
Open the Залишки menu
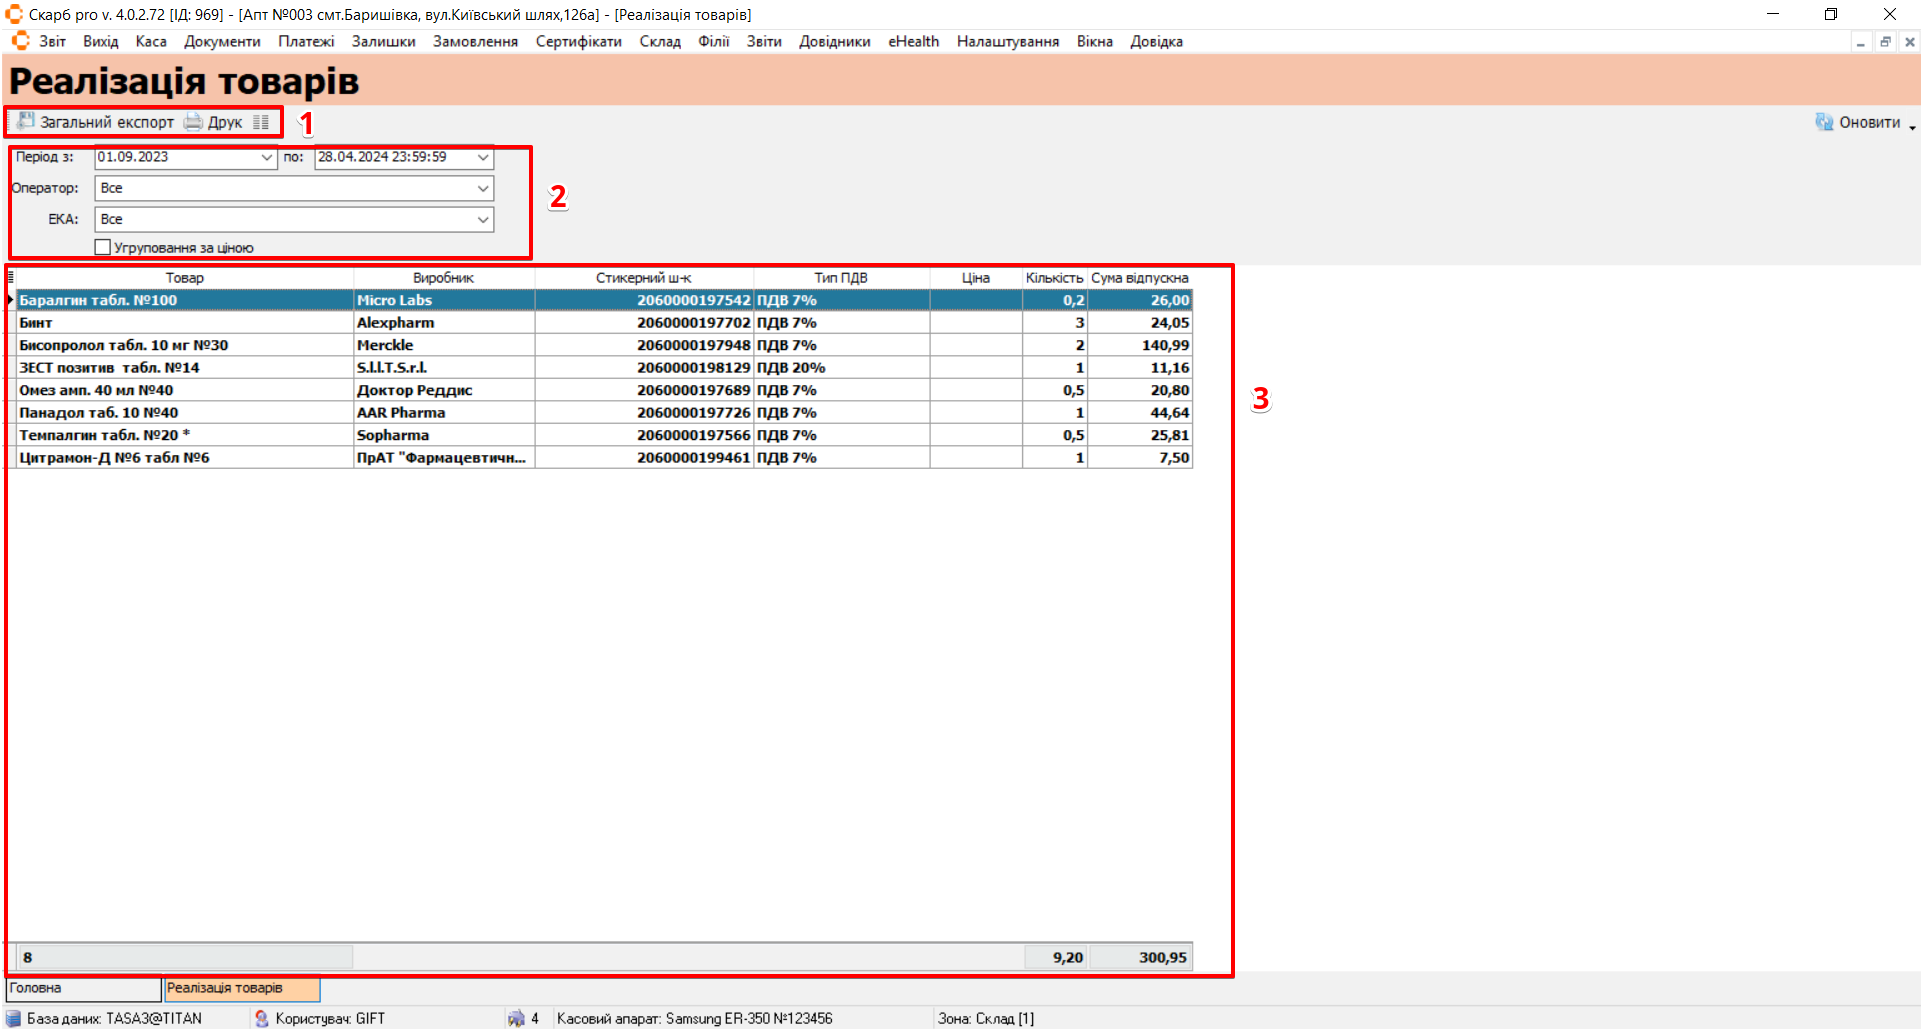[x=383, y=41]
